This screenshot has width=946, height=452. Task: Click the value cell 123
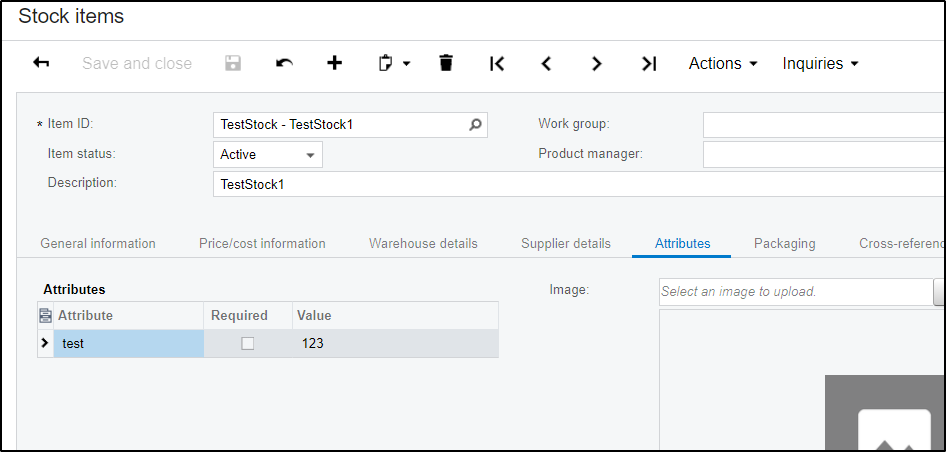(396, 343)
